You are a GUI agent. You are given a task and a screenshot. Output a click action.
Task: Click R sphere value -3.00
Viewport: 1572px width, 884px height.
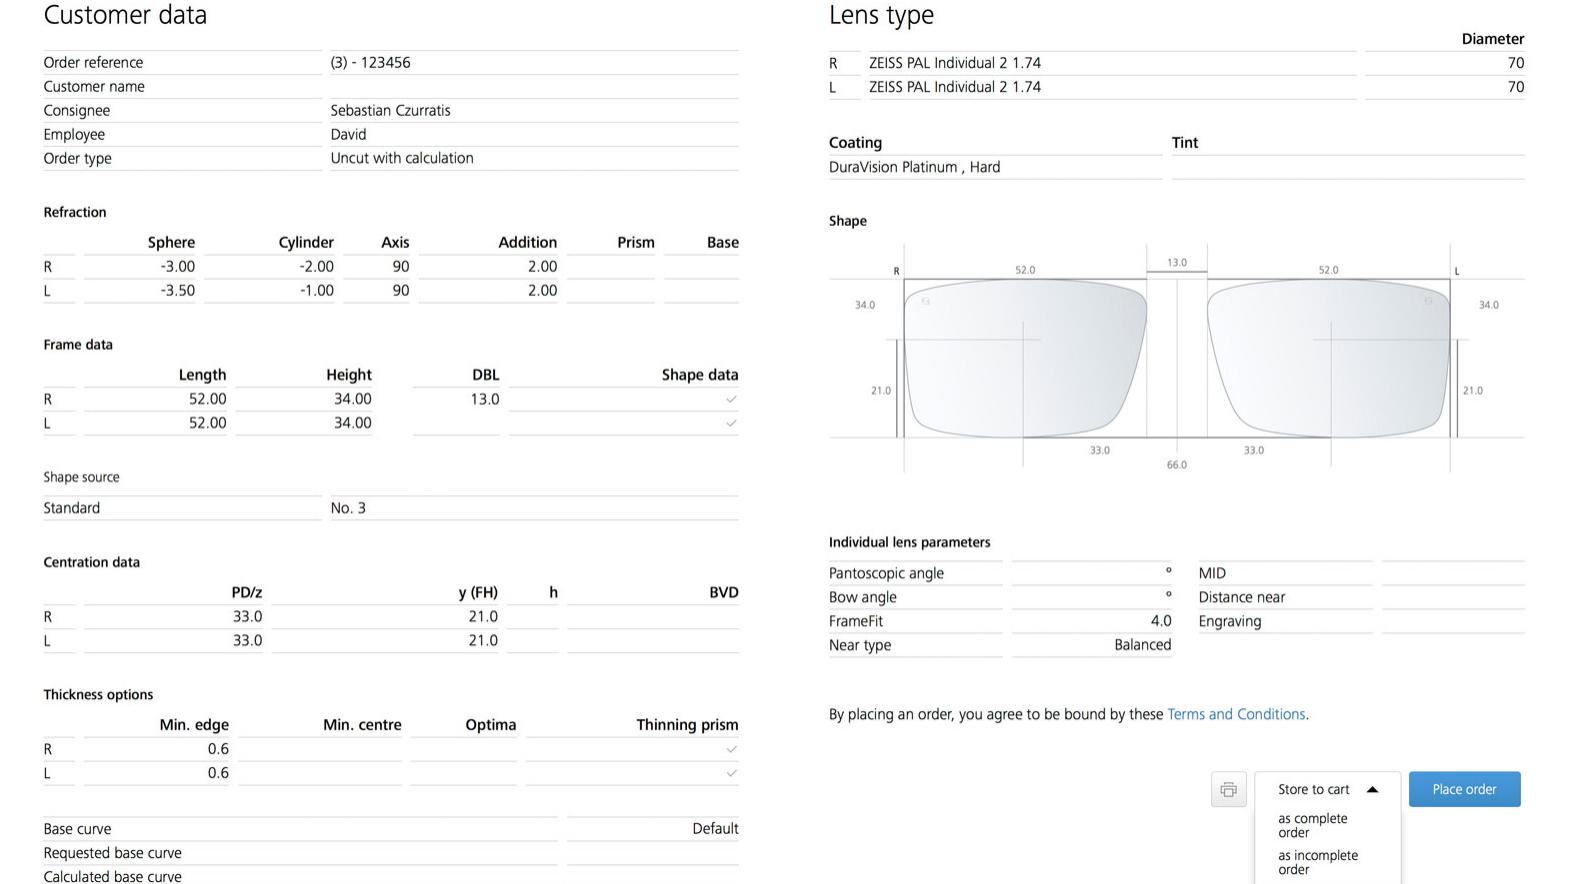click(x=177, y=266)
